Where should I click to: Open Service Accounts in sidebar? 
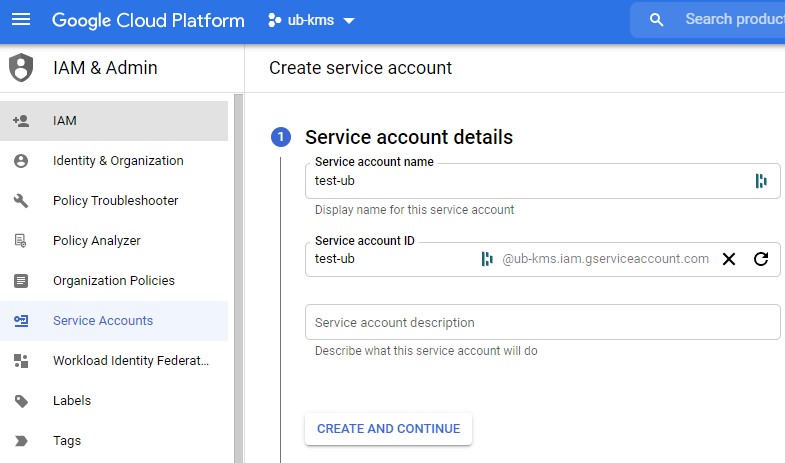(x=114, y=321)
